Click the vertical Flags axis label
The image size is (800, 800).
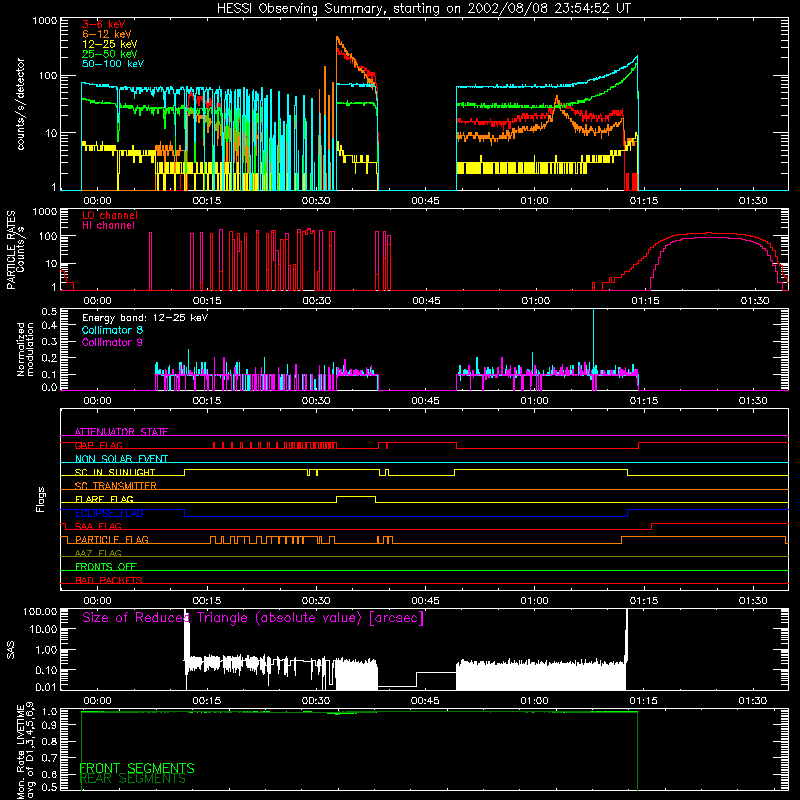pos(41,499)
